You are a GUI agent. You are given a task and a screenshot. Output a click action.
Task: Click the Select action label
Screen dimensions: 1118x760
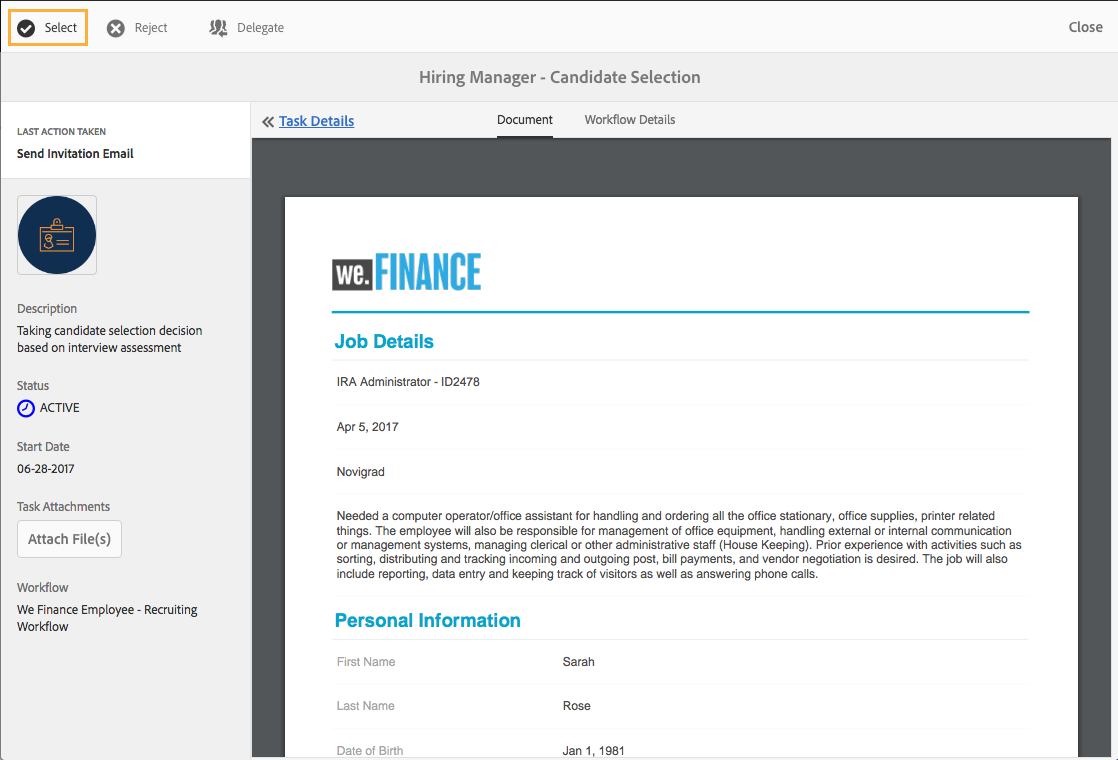click(61, 28)
